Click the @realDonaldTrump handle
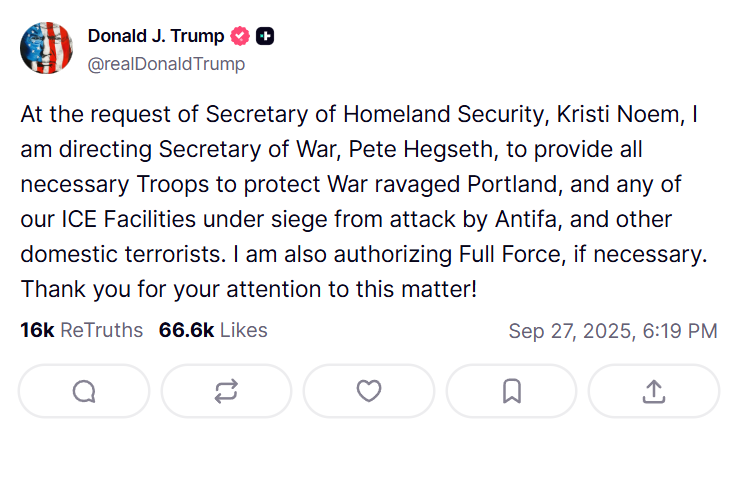 point(166,64)
